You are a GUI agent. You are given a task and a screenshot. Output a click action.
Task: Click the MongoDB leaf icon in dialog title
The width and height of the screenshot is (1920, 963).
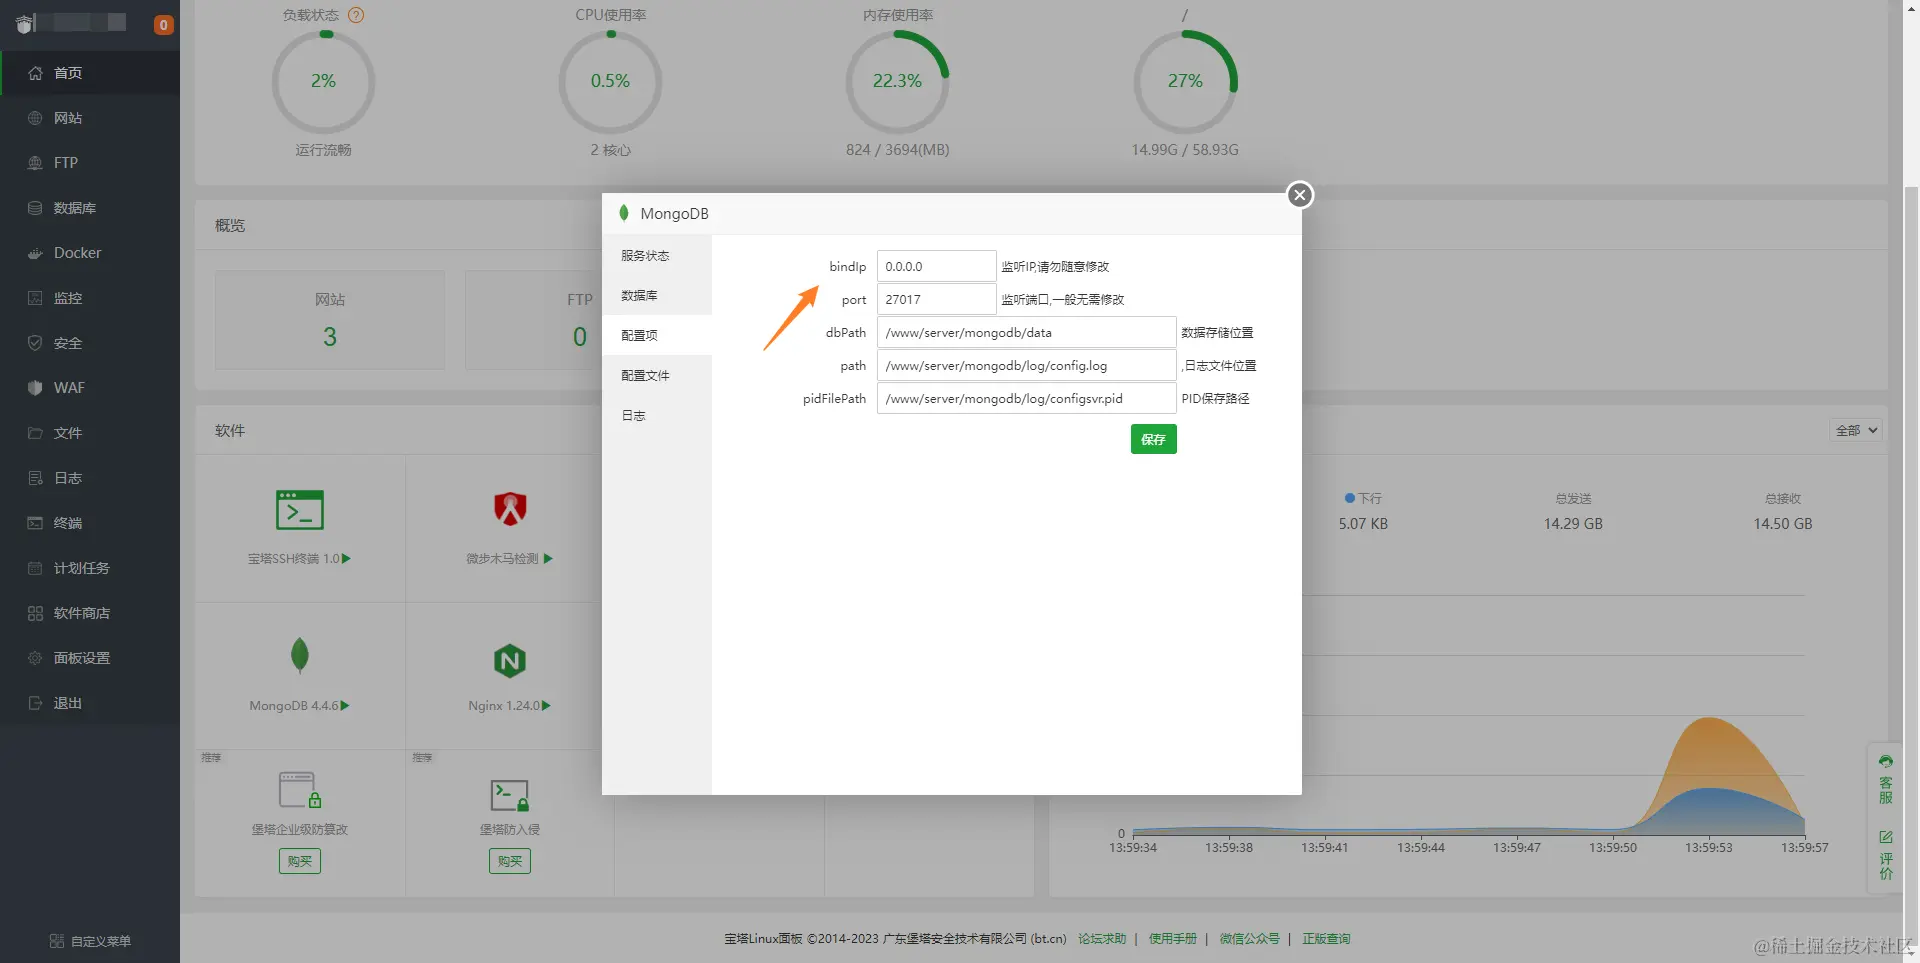click(x=624, y=213)
